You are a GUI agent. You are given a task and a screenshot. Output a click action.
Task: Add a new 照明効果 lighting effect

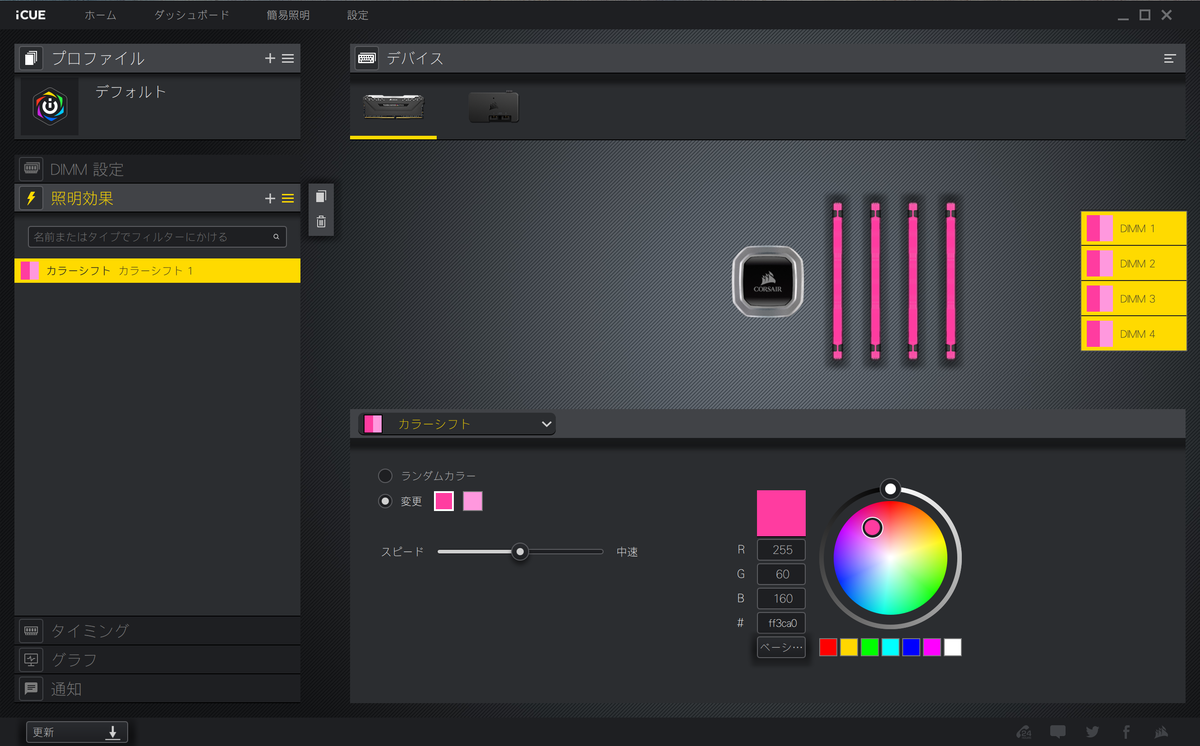click(270, 199)
